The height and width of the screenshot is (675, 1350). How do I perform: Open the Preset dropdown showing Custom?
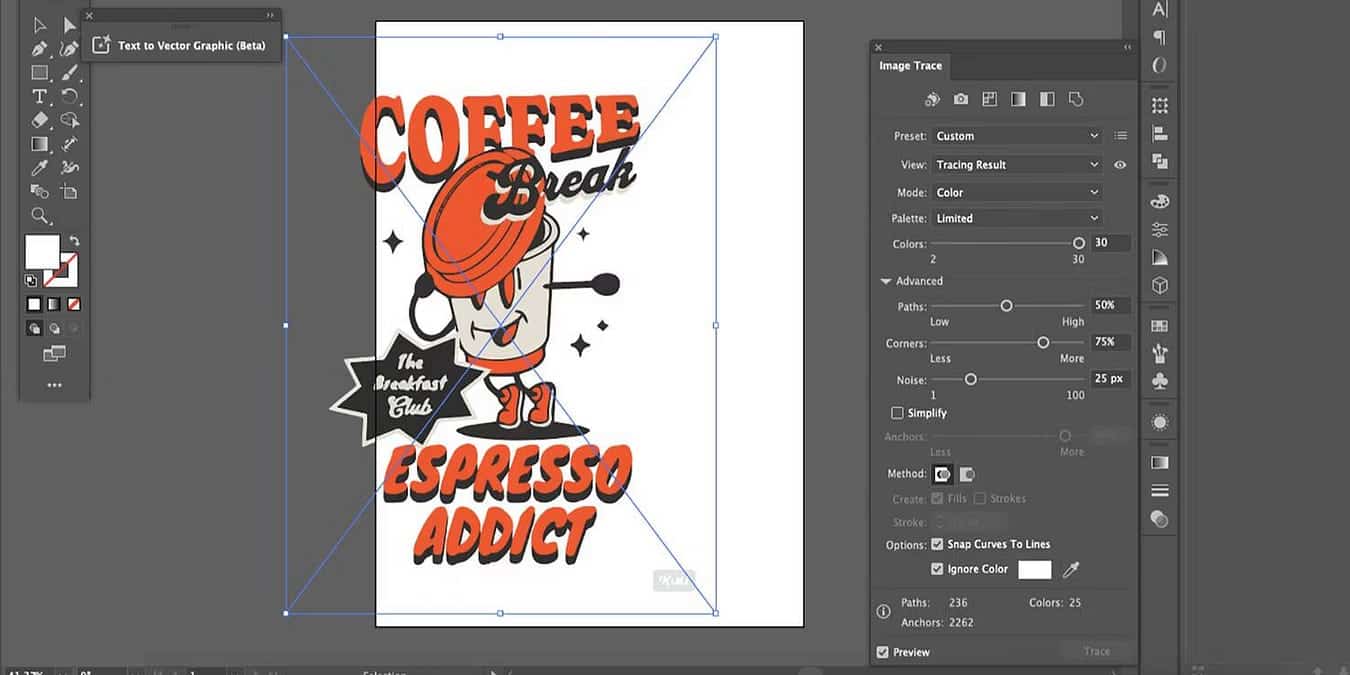pyautogui.click(x=1016, y=136)
